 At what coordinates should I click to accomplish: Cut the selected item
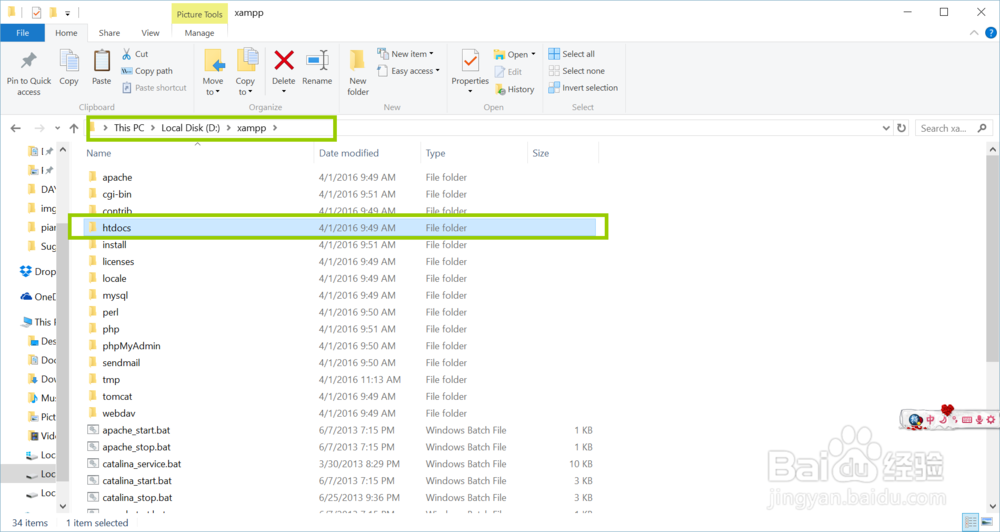coord(135,54)
